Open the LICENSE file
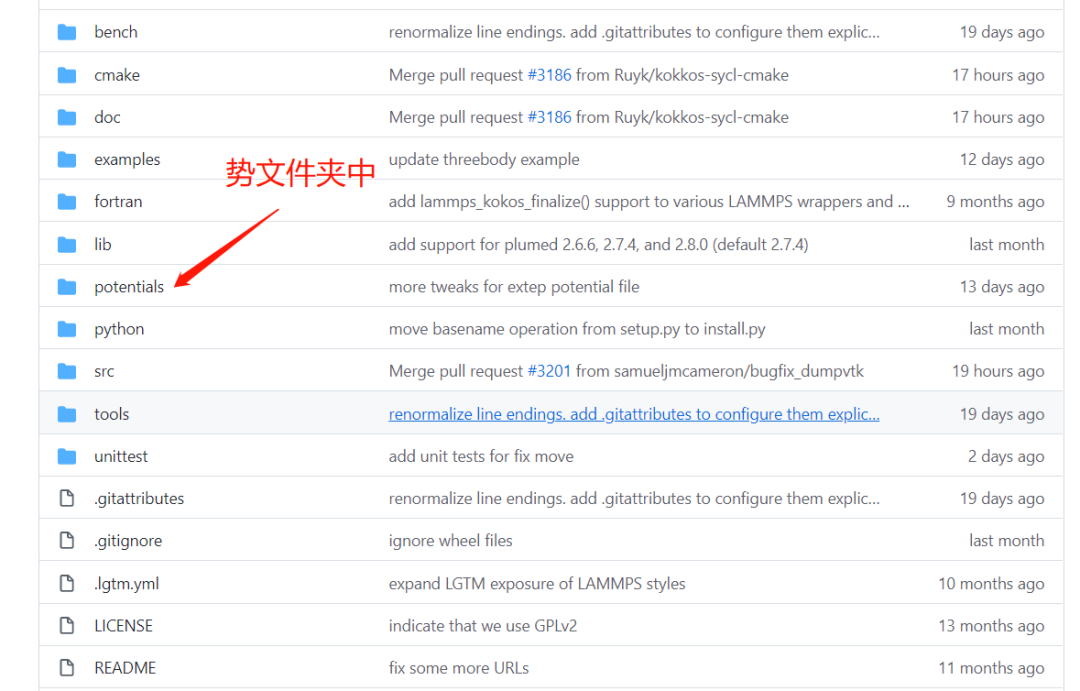Screen dimensions: 1080x691 (x=123, y=625)
